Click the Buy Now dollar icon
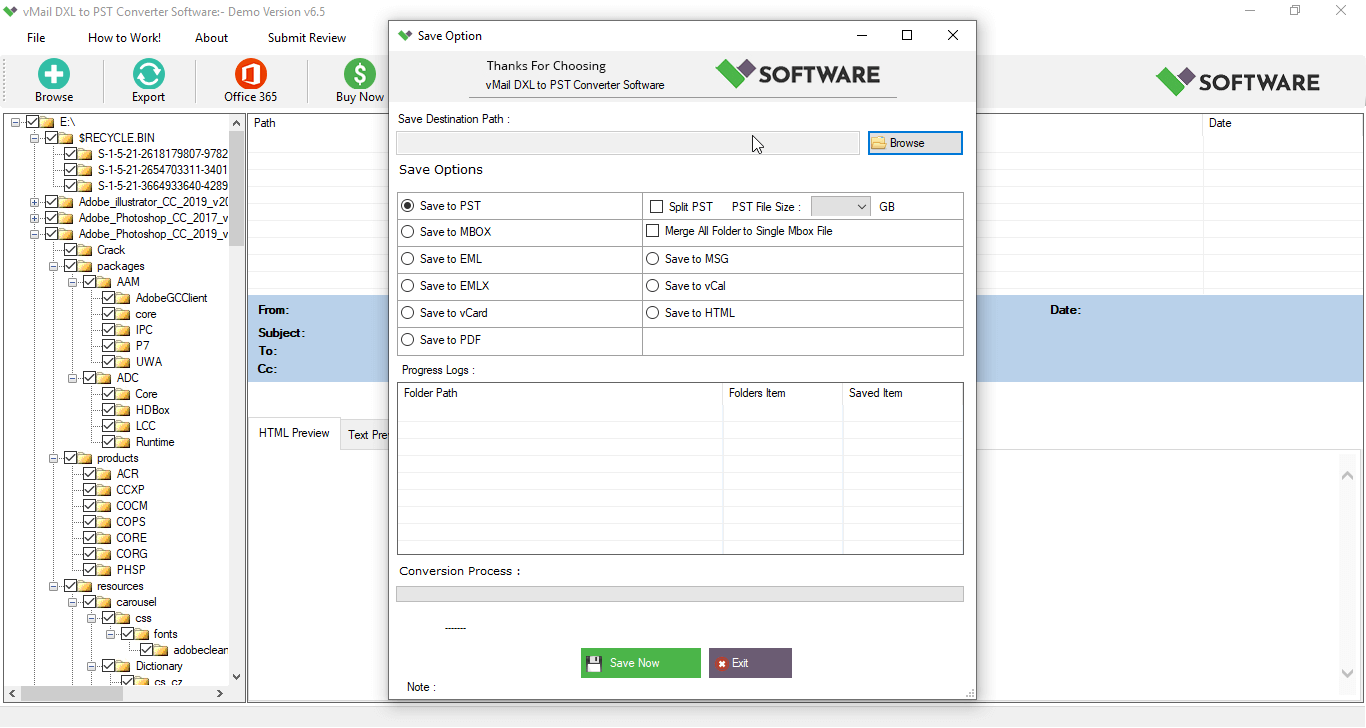The width and height of the screenshot is (1366, 728). 360,74
